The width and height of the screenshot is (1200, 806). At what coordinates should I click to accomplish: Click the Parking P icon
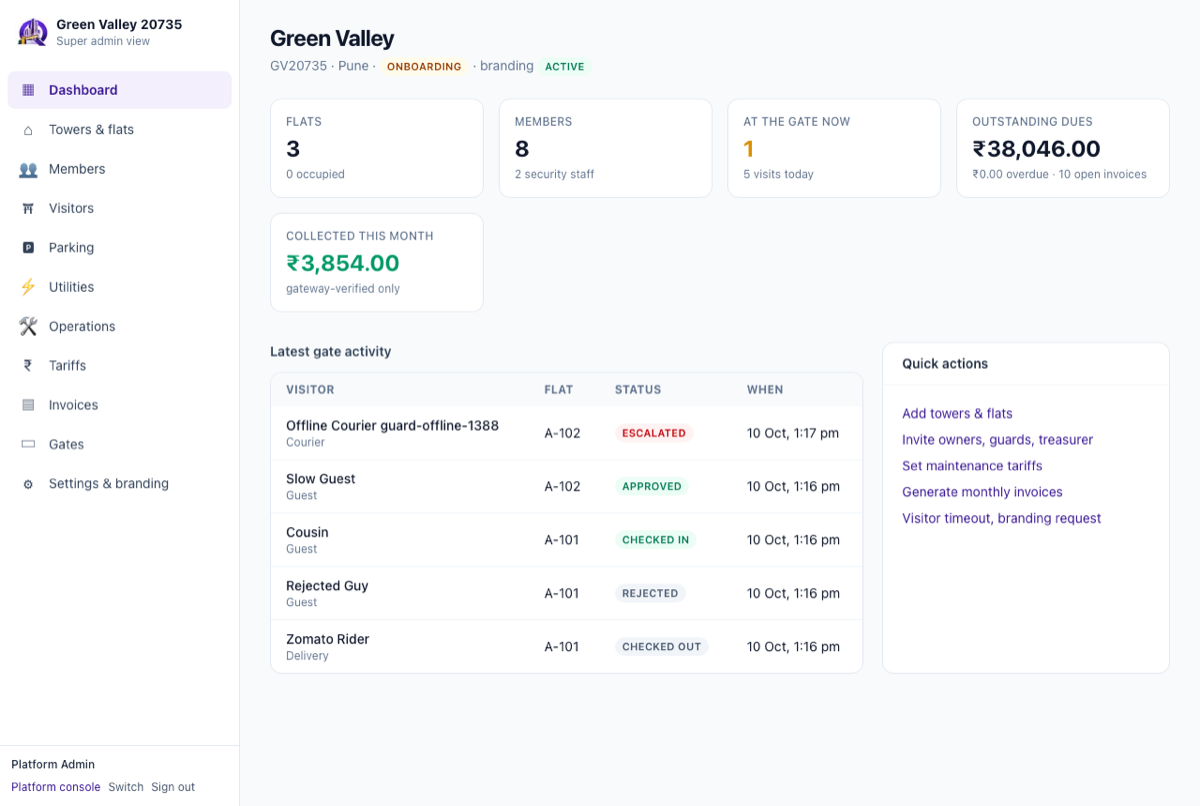(28, 248)
